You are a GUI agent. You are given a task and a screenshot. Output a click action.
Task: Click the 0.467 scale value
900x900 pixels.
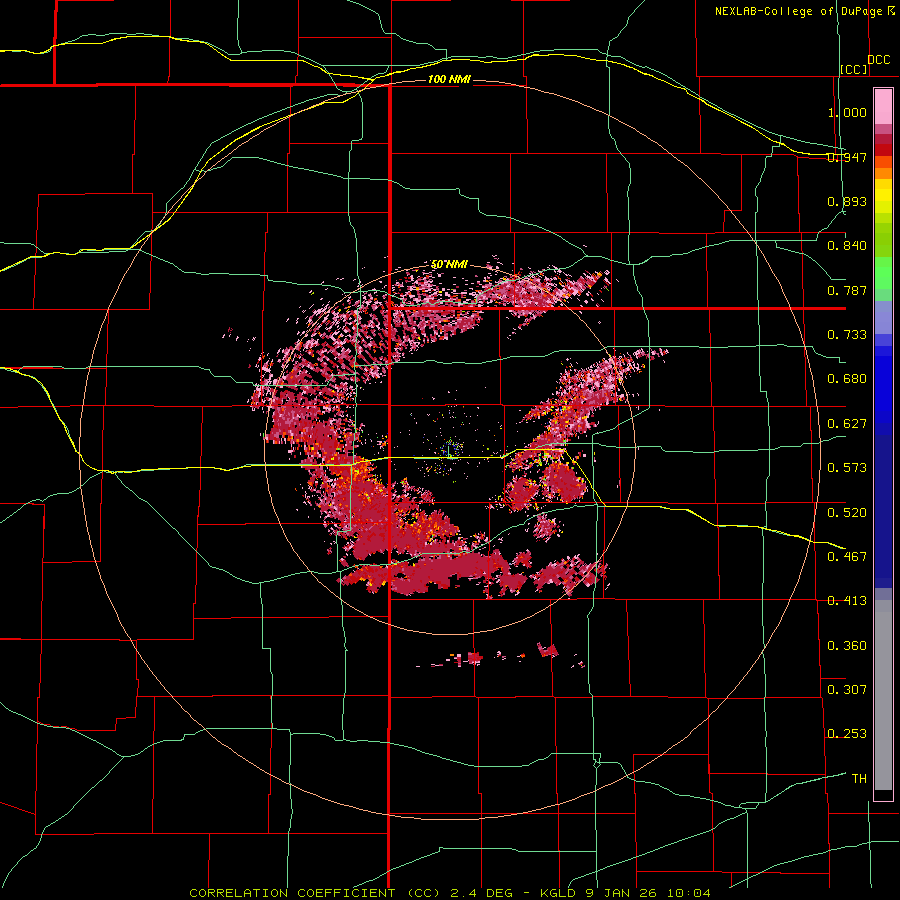tap(847, 556)
